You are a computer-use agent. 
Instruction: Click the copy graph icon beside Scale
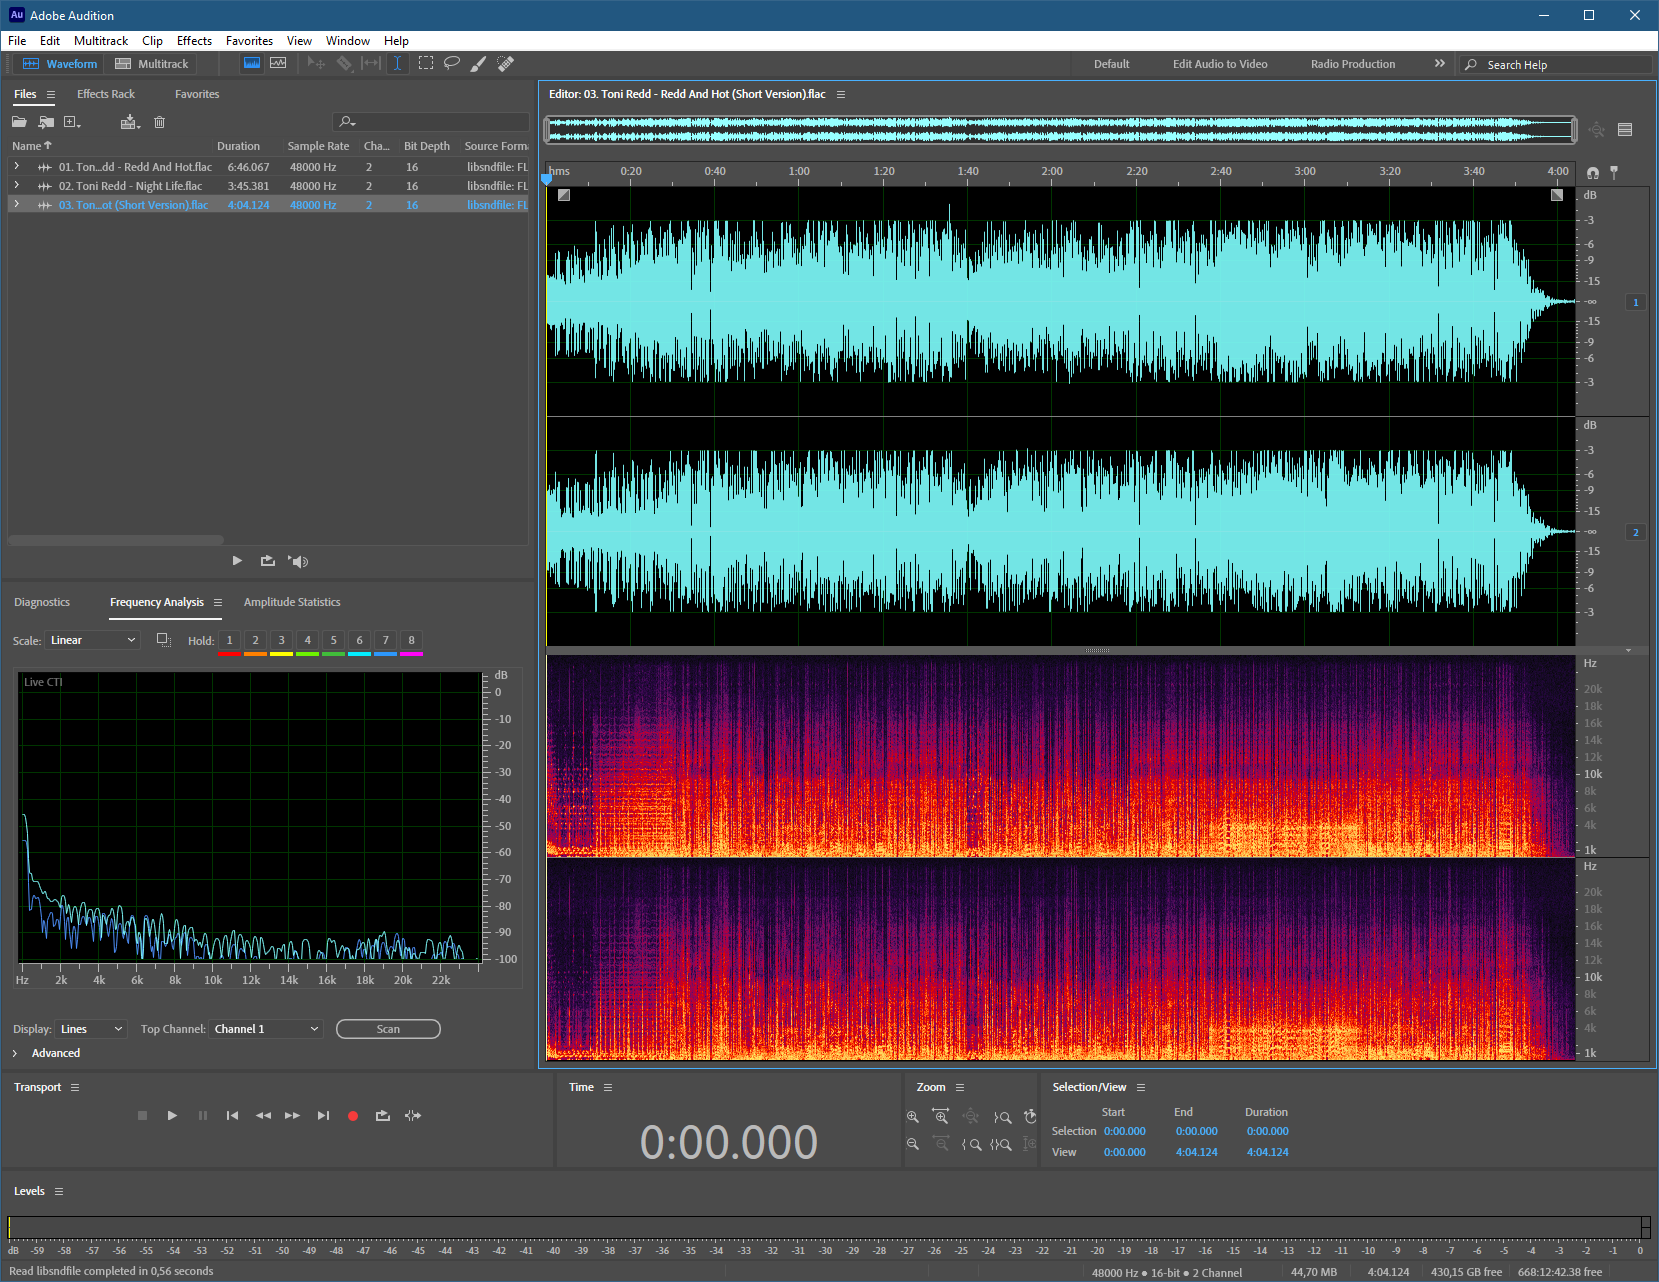pyautogui.click(x=164, y=640)
